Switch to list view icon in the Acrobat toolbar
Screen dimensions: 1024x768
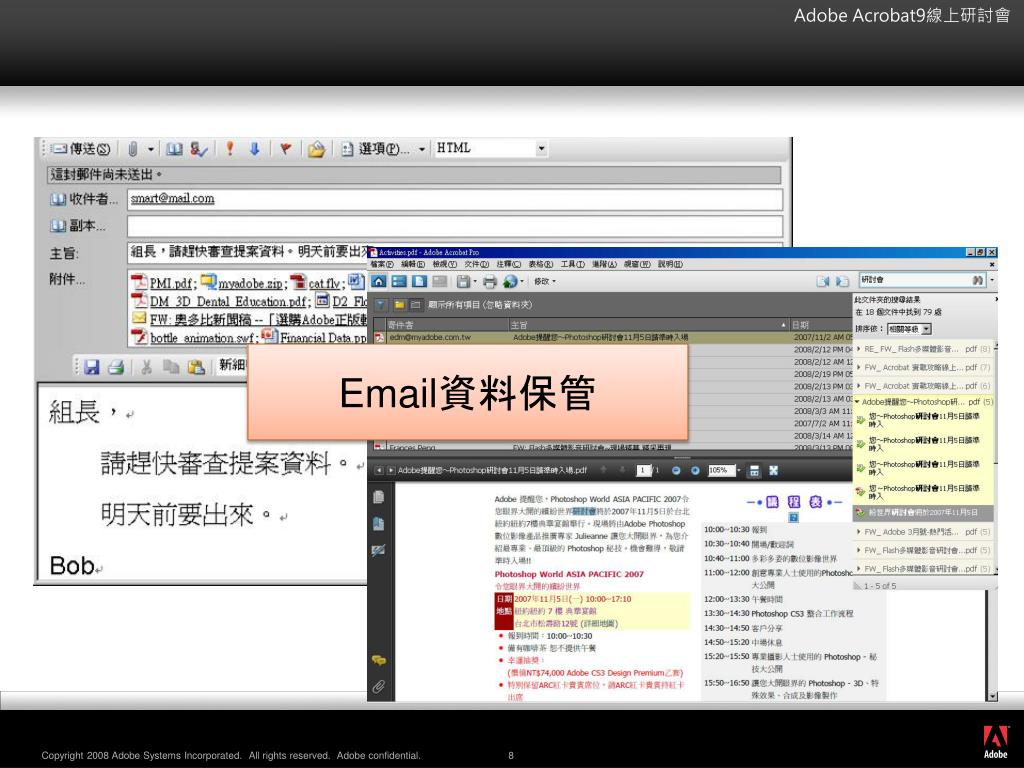399,281
